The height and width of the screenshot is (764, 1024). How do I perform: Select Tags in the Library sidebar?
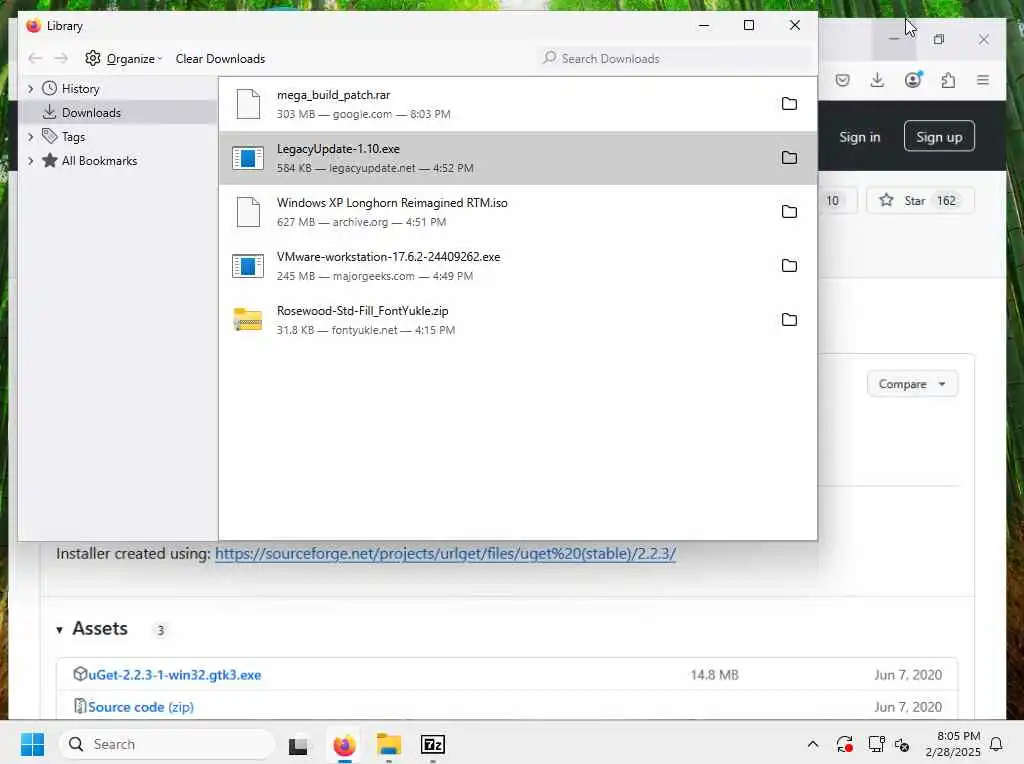coord(73,136)
